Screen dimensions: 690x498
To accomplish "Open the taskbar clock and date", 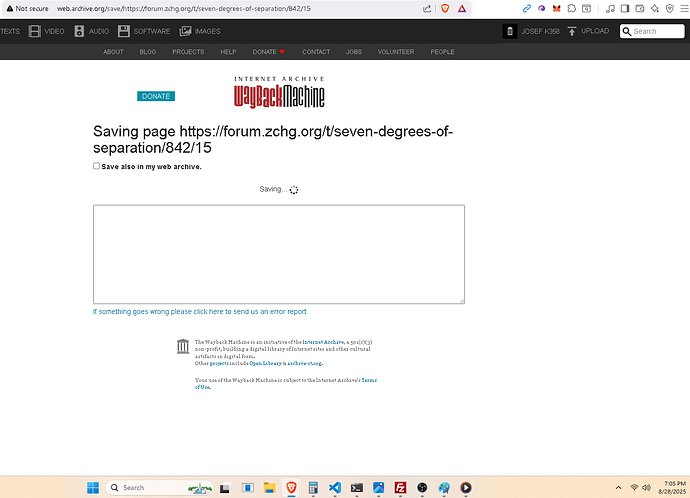I will point(672,487).
